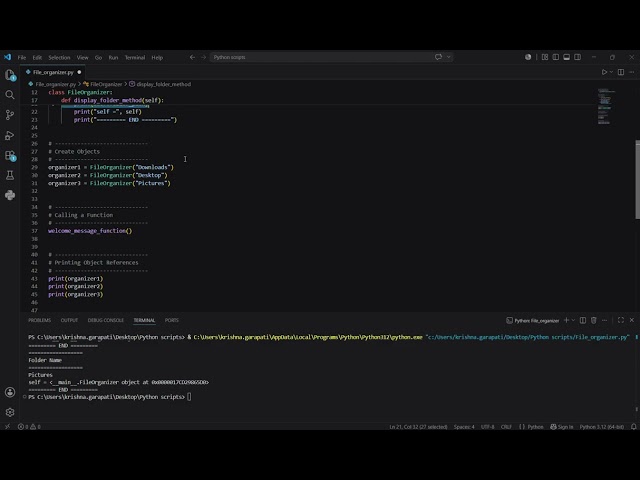This screenshot has width=640, height=480.
Task: Open the Manage gear menu
Action: tap(10, 412)
